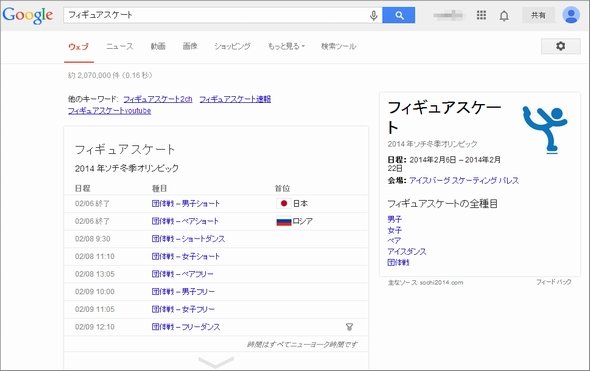Open the settings gear button
This screenshot has height=371, width=590.
561,46
